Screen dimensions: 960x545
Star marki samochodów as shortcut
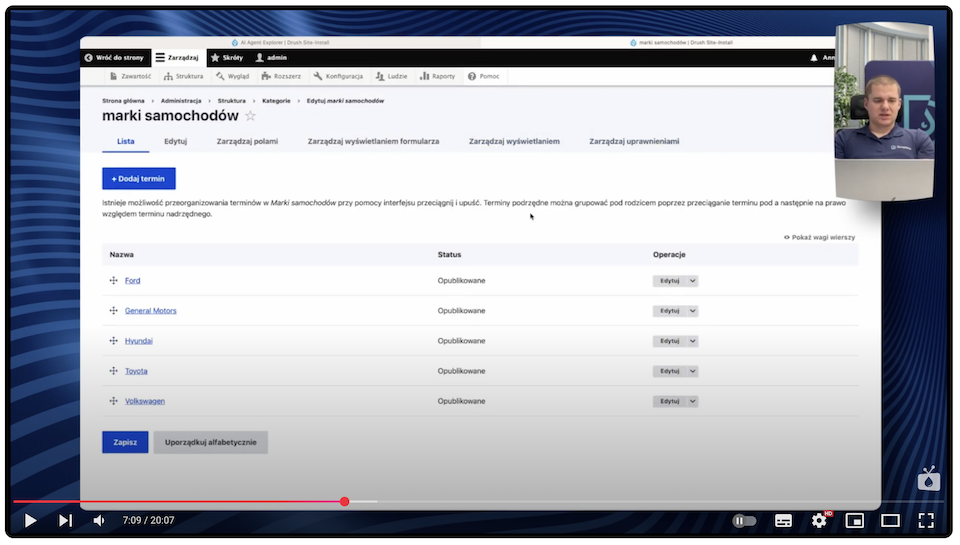click(x=250, y=116)
